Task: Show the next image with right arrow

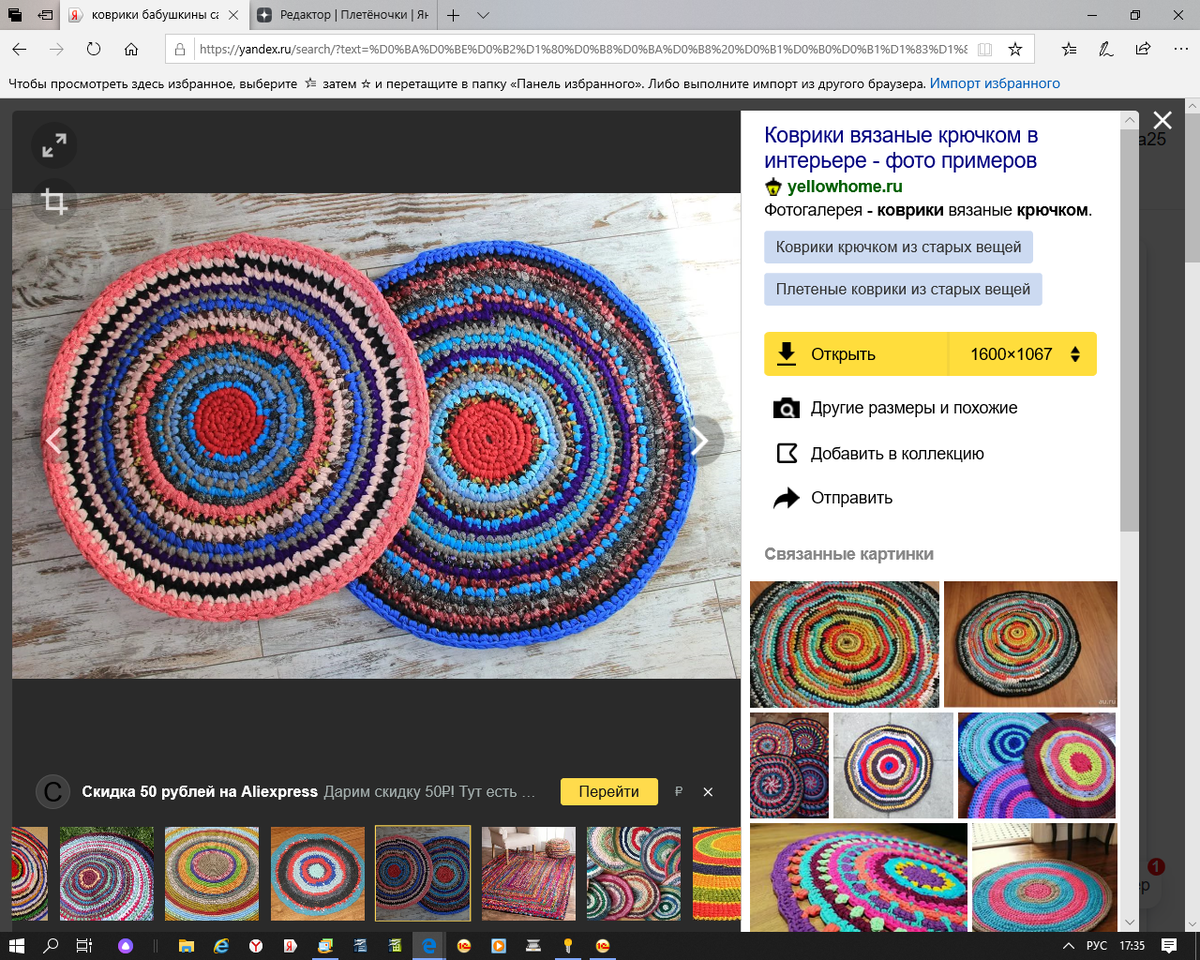Action: tap(700, 440)
